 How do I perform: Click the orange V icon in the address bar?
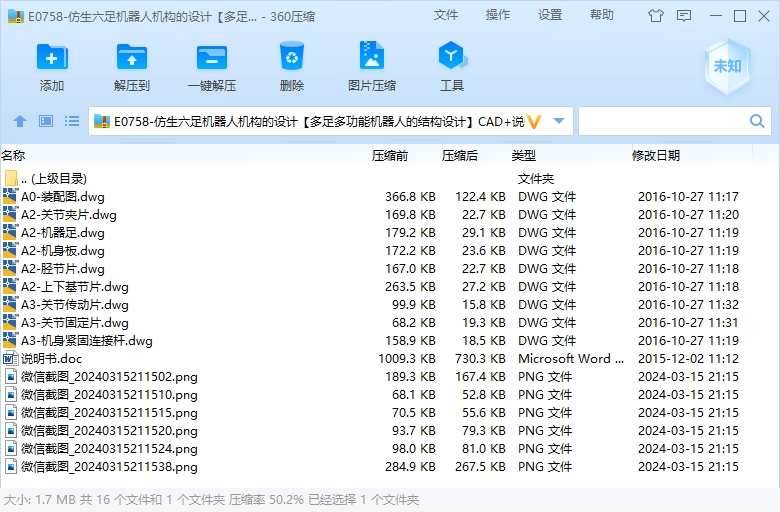coord(534,121)
